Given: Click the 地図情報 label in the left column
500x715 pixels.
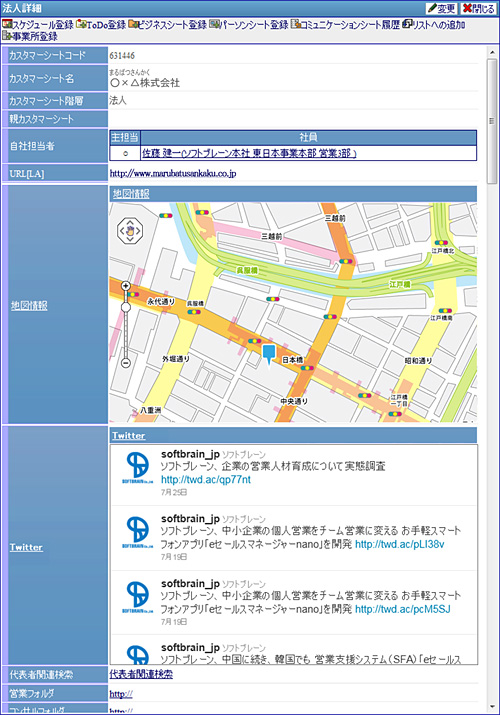Looking at the screenshot, I should click(29, 306).
